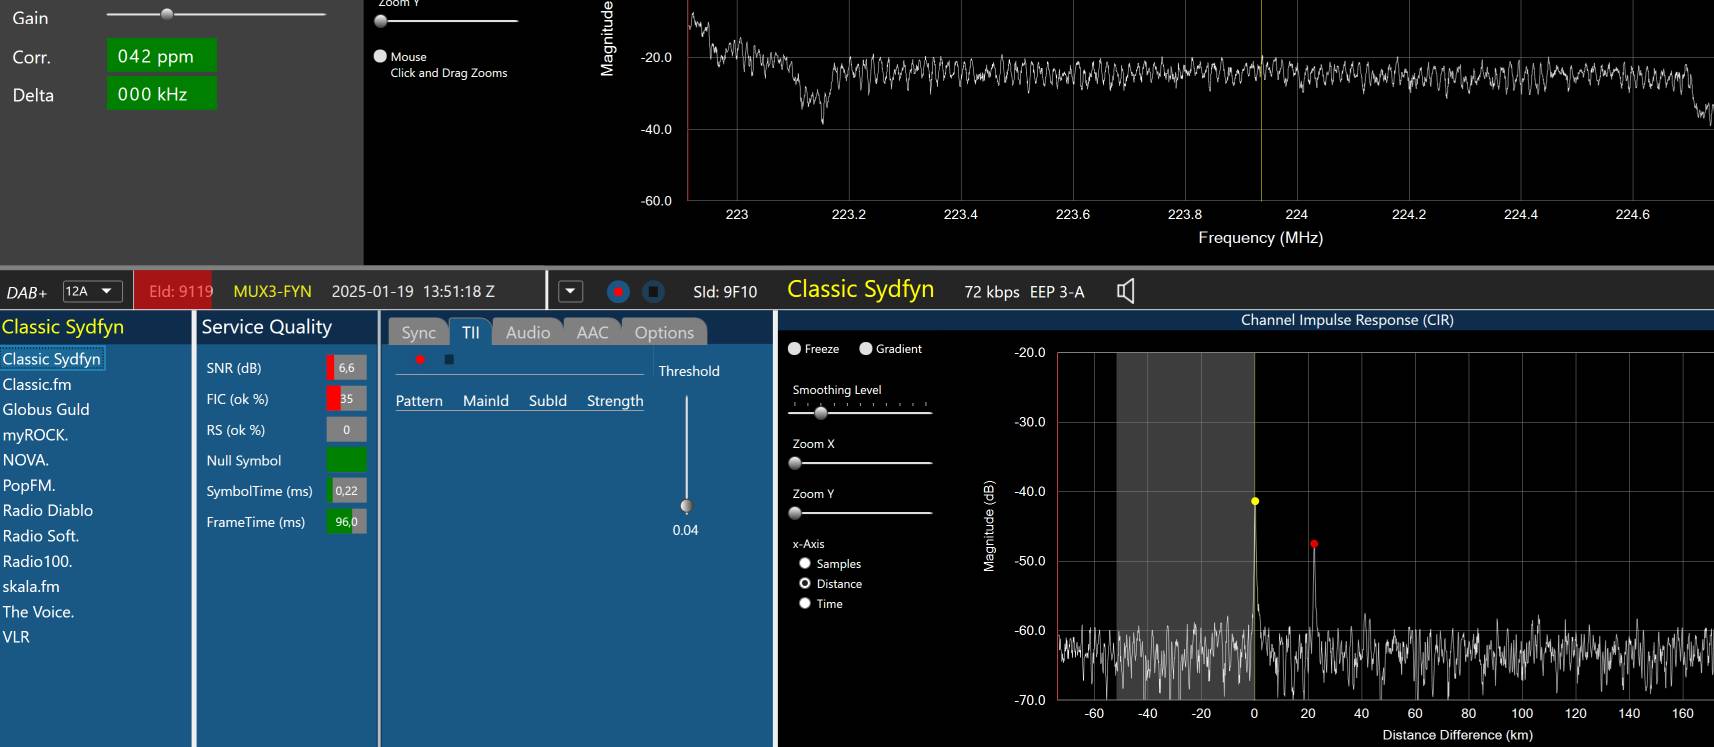Switch to the Audio tab
This screenshot has height=747, width=1714.
pyautogui.click(x=527, y=332)
